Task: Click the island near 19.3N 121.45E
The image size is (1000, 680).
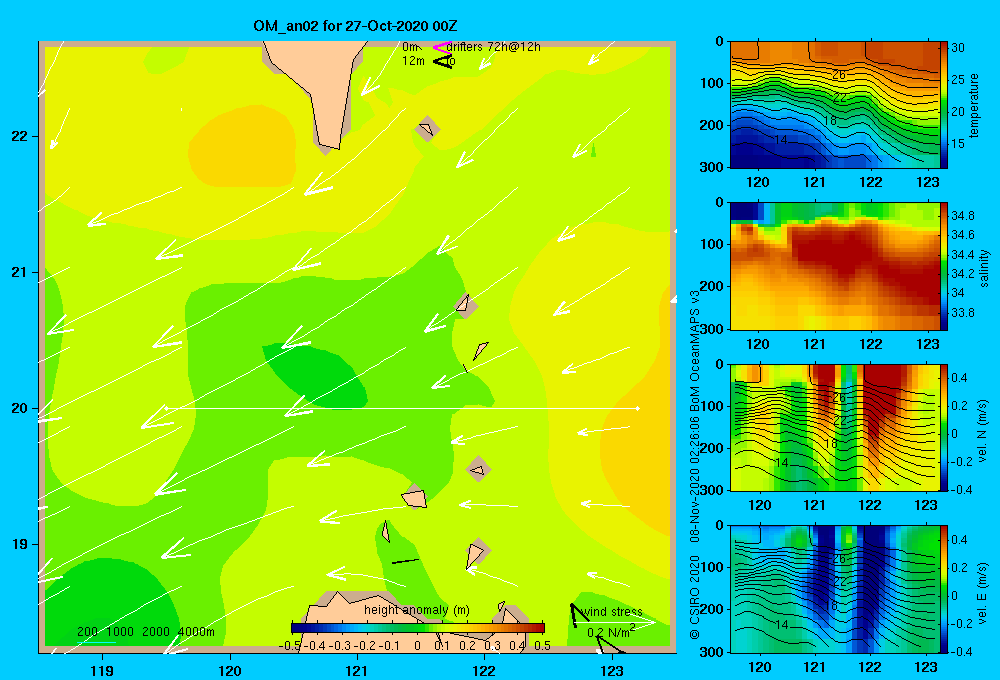Action: pyautogui.click(x=415, y=498)
